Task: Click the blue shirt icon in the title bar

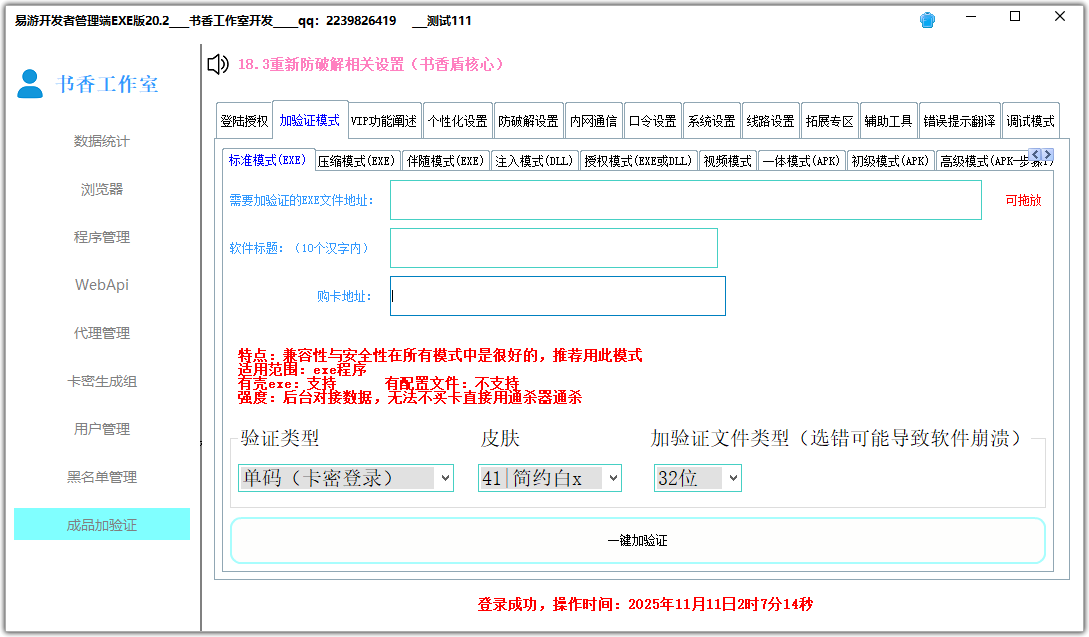Action: [926, 19]
